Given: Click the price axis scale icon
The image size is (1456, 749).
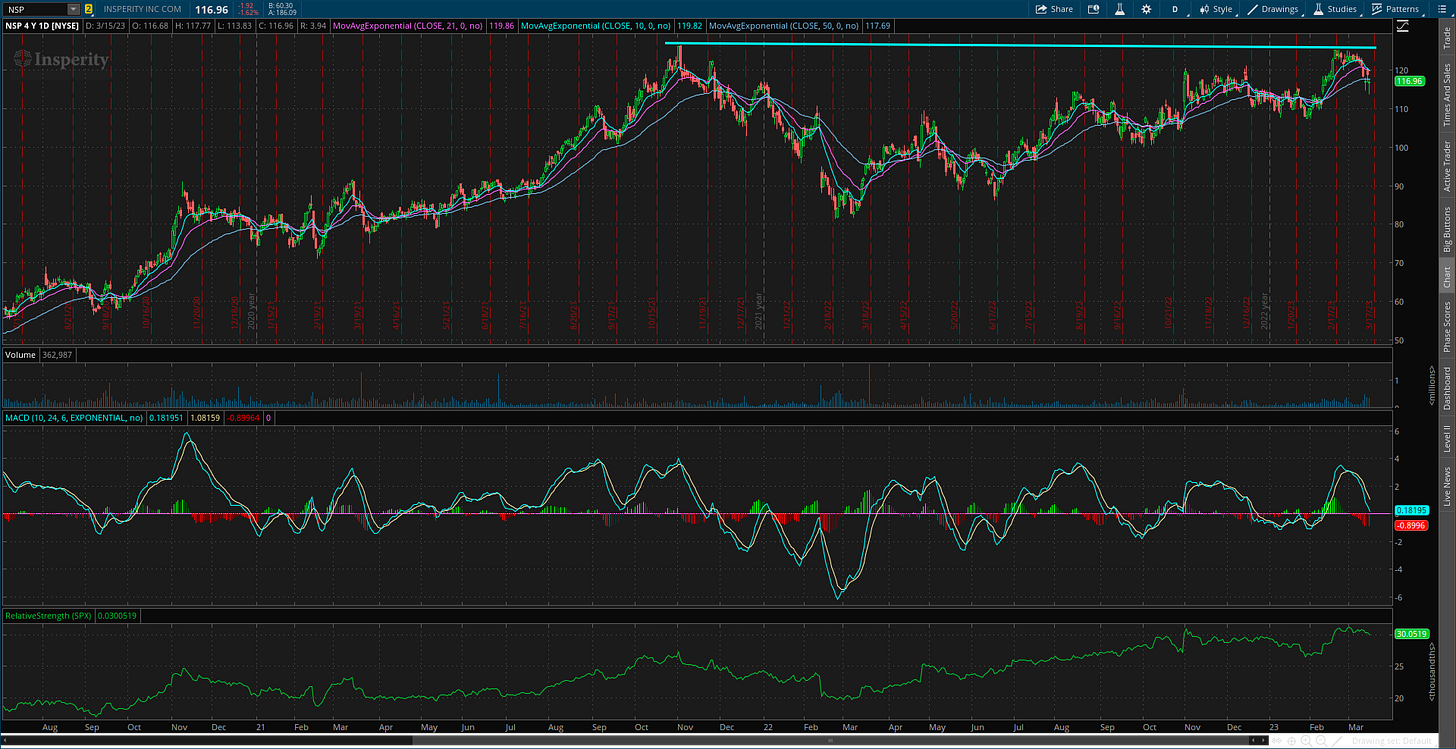Looking at the screenshot, I should click(1403, 24).
